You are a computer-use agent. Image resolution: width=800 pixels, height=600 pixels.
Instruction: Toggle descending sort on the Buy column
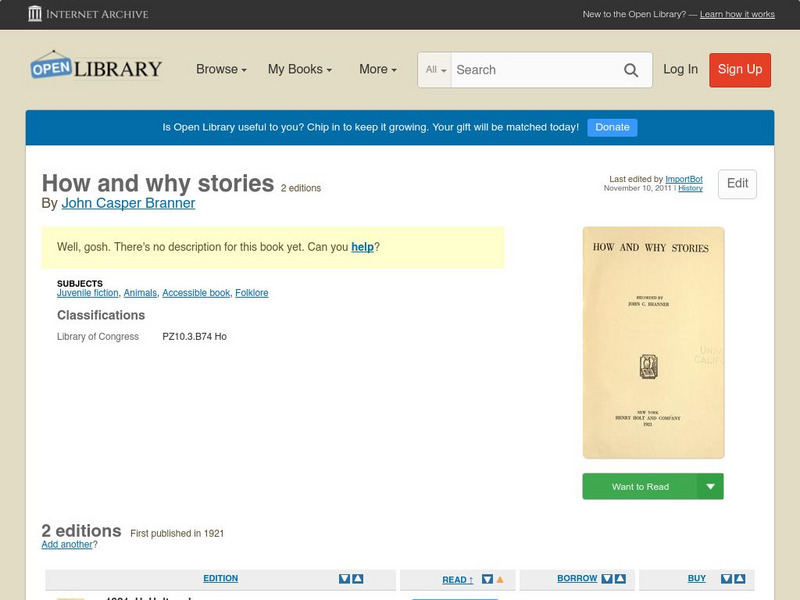(x=727, y=578)
